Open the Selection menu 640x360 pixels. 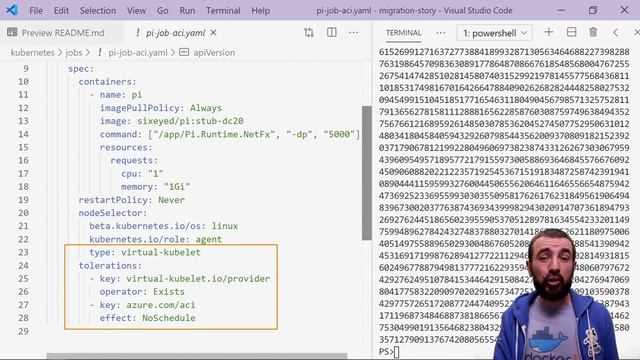coord(98,11)
